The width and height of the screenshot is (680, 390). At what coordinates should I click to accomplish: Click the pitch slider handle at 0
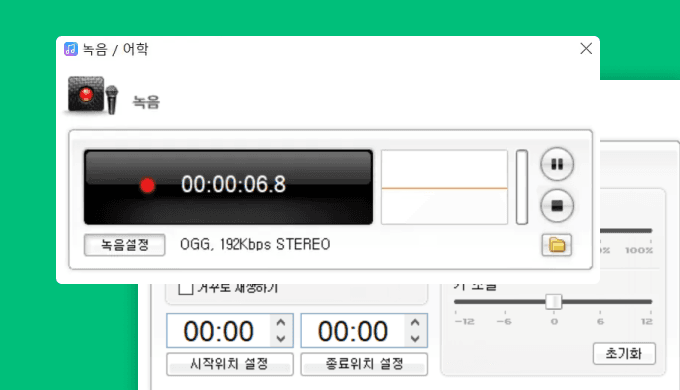[x=554, y=302]
